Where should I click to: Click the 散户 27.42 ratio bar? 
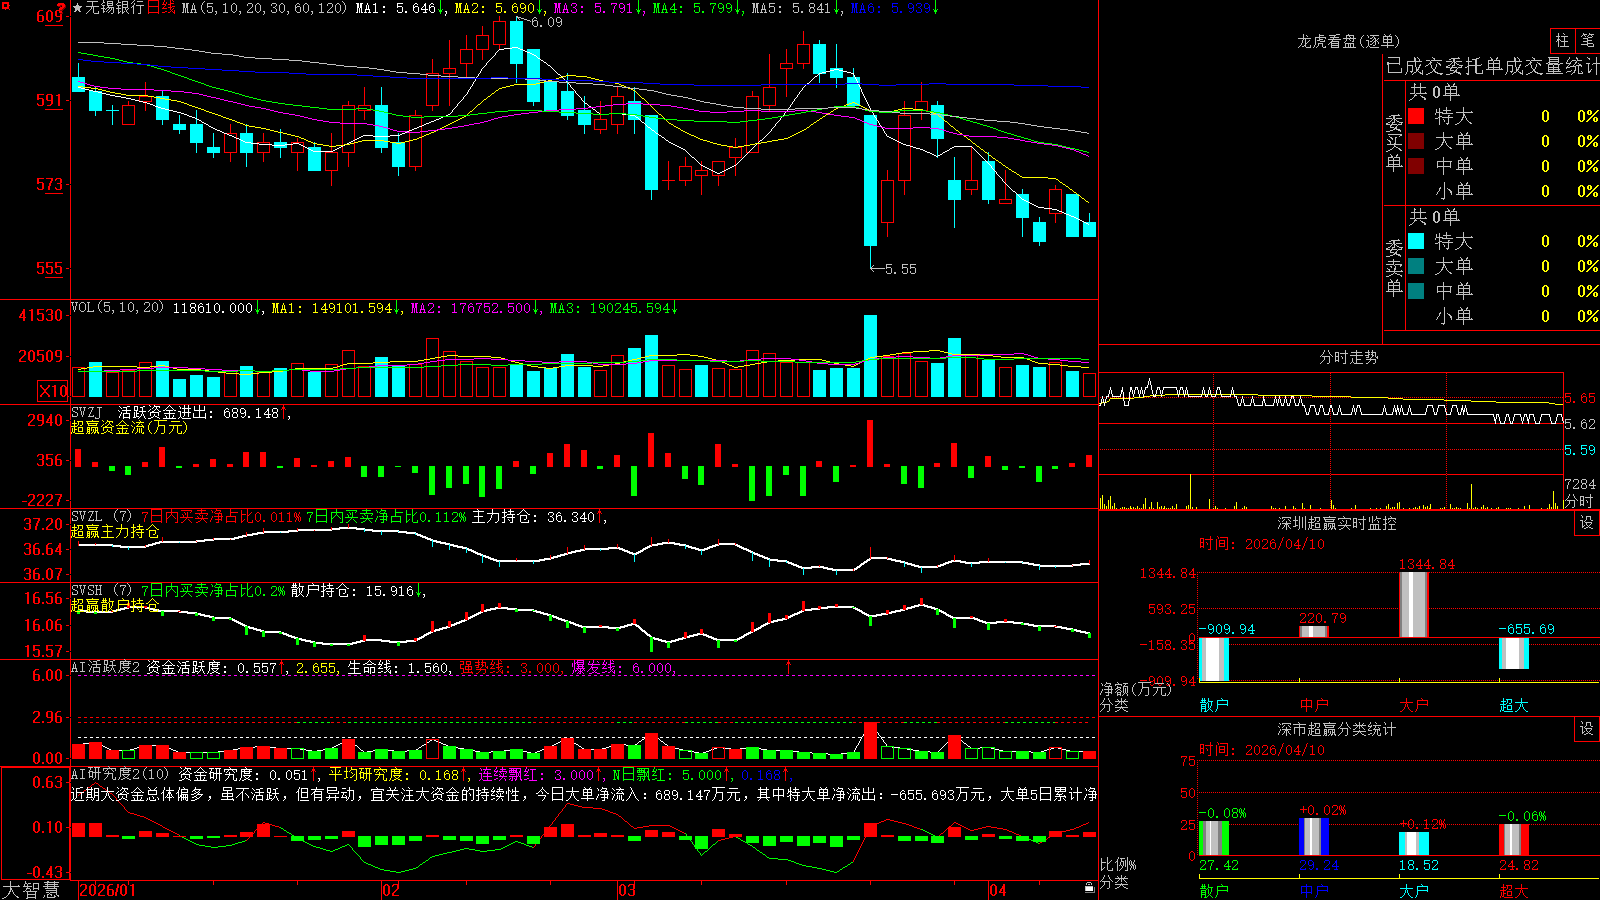(x=1213, y=838)
